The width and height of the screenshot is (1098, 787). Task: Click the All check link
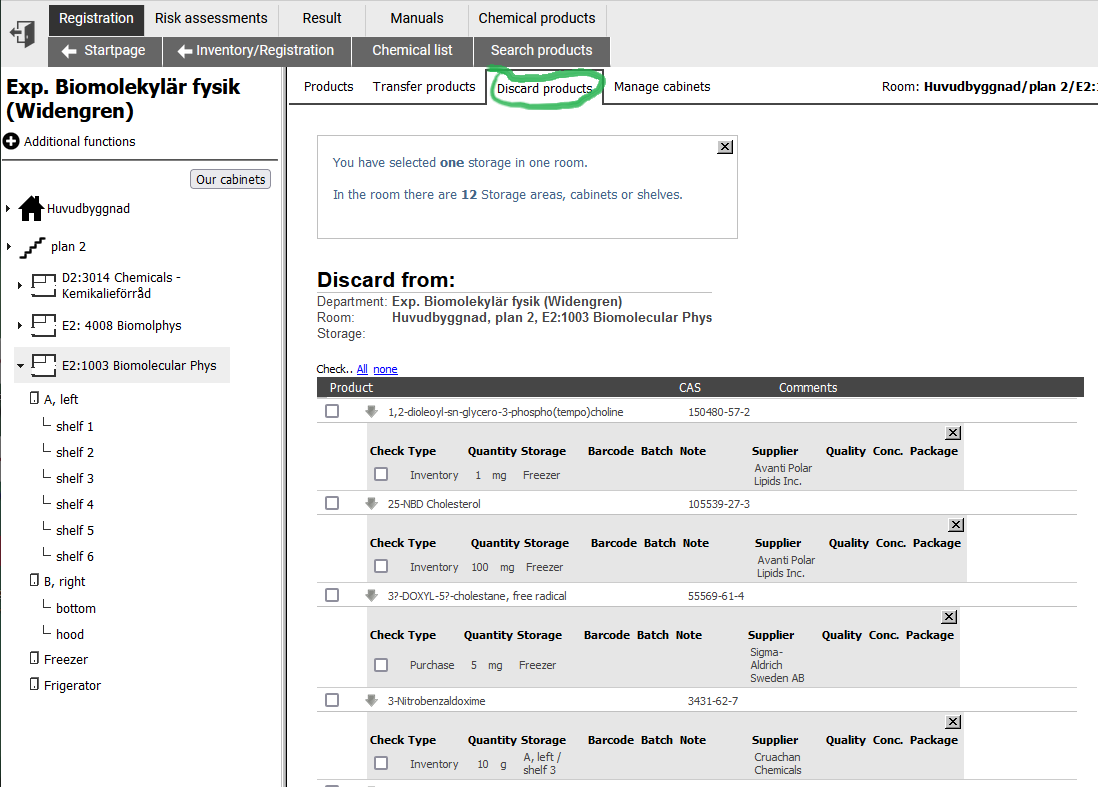pyautogui.click(x=362, y=369)
